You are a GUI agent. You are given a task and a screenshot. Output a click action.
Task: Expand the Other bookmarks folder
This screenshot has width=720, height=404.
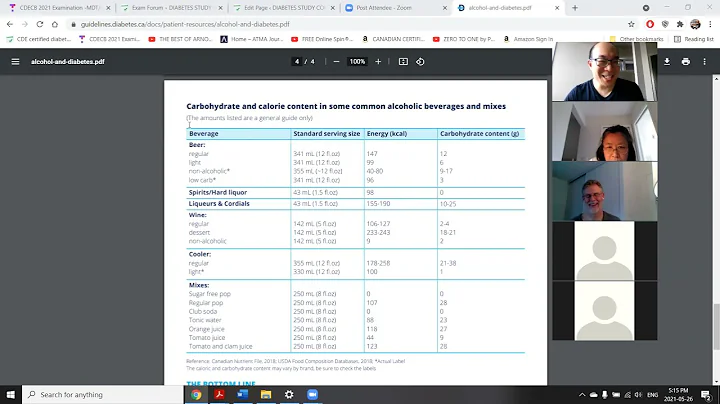pyautogui.click(x=636, y=39)
